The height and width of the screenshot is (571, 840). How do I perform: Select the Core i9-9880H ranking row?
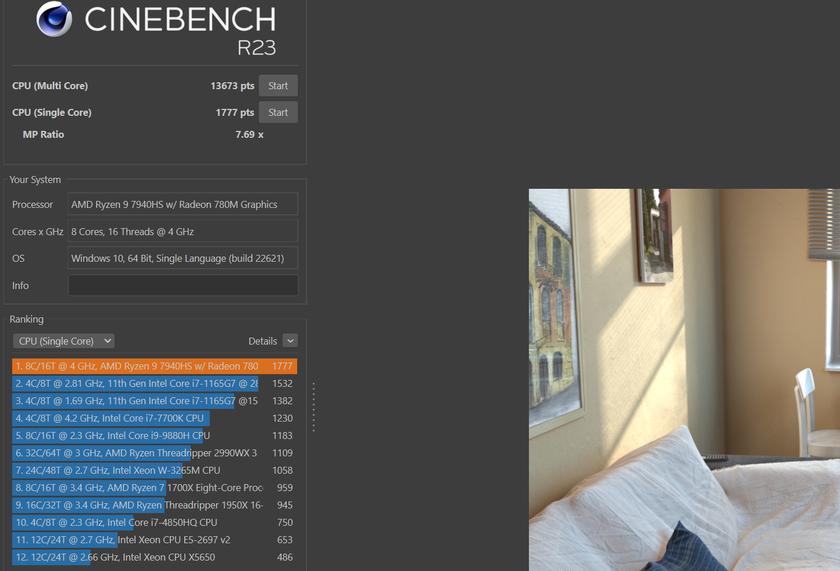click(154, 435)
